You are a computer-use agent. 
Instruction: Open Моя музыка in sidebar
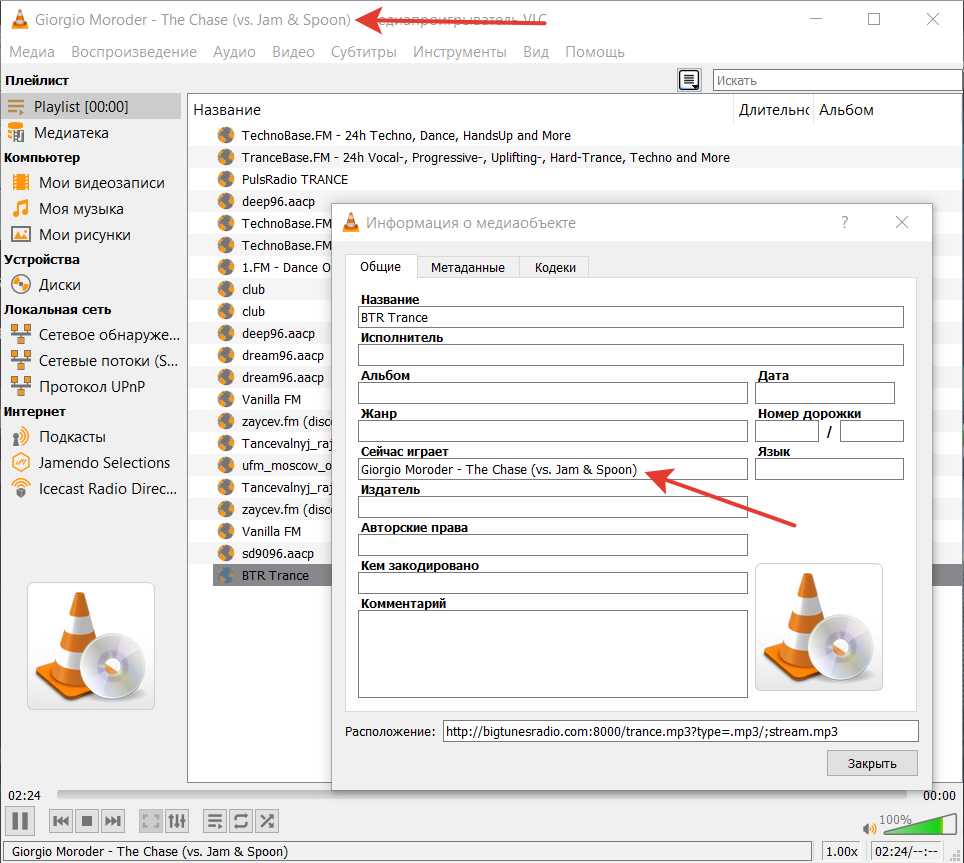coord(91,209)
